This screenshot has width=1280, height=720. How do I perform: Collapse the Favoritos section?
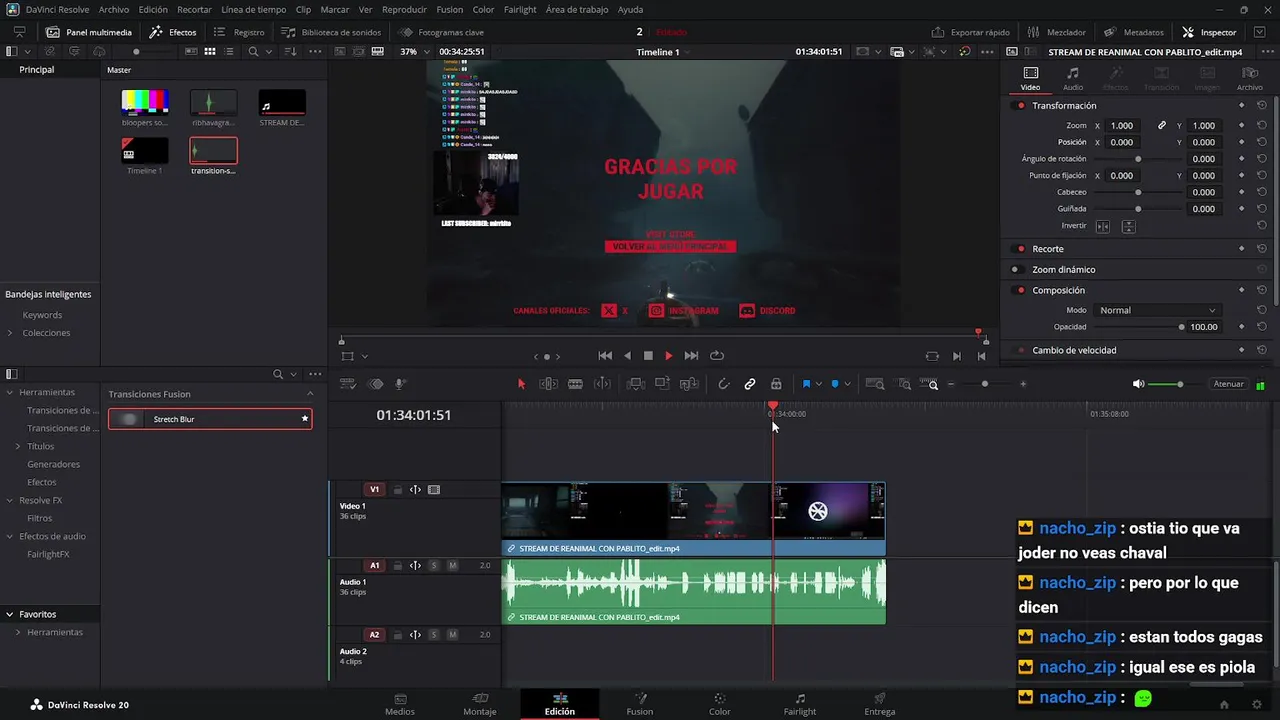(x=10, y=614)
